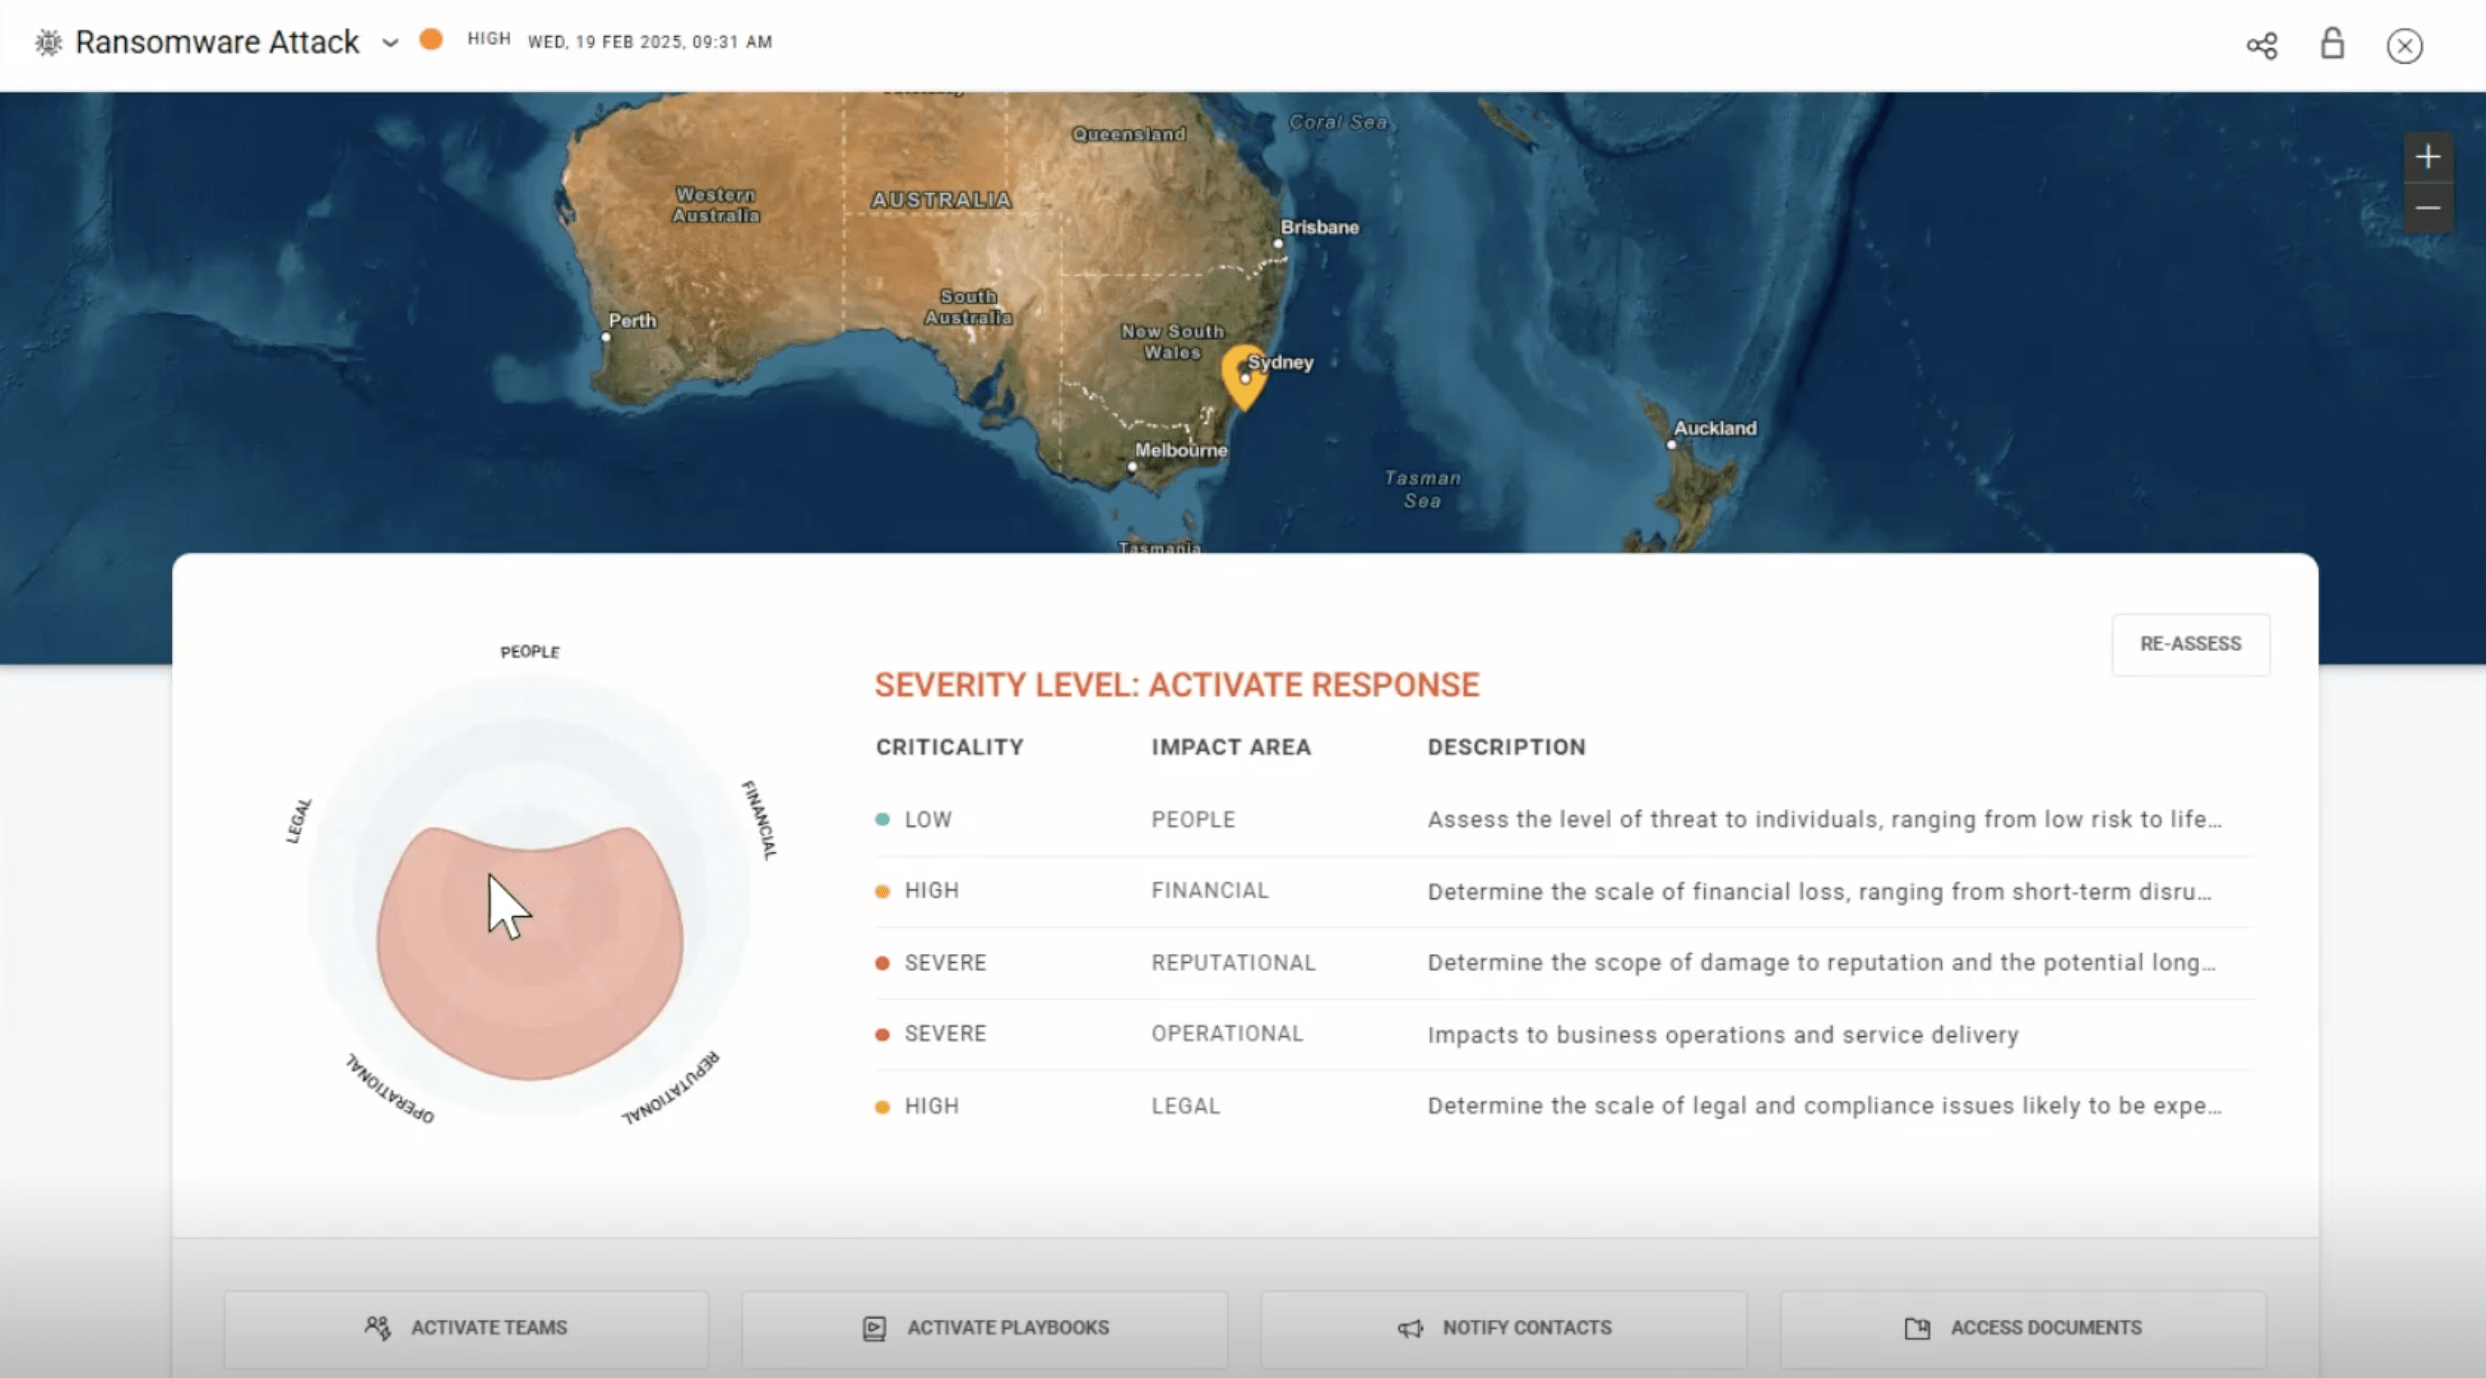Close the incident with X icon
2486x1378 pixels.
tap(2403, 46)
